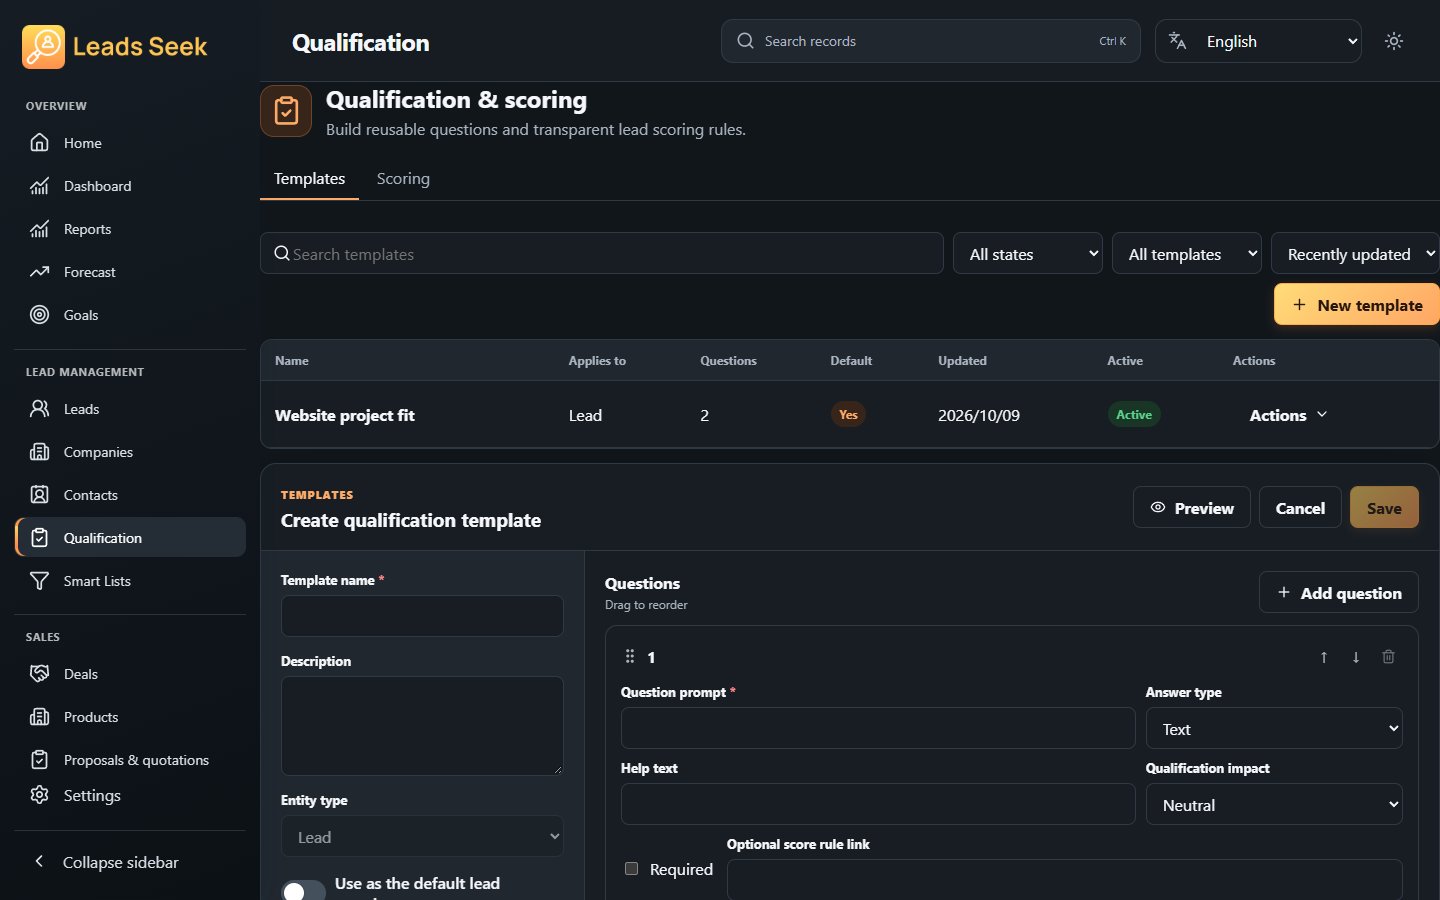This screenshot has height=900, width=1440.
Task: Switch to the Scoring tab
Action: 403,179
